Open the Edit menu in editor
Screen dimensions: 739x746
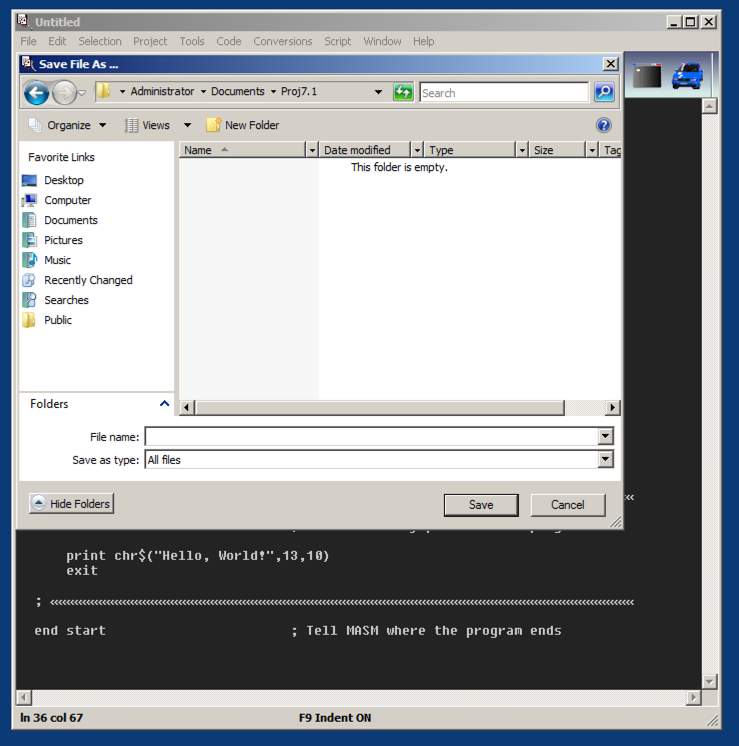57,41
